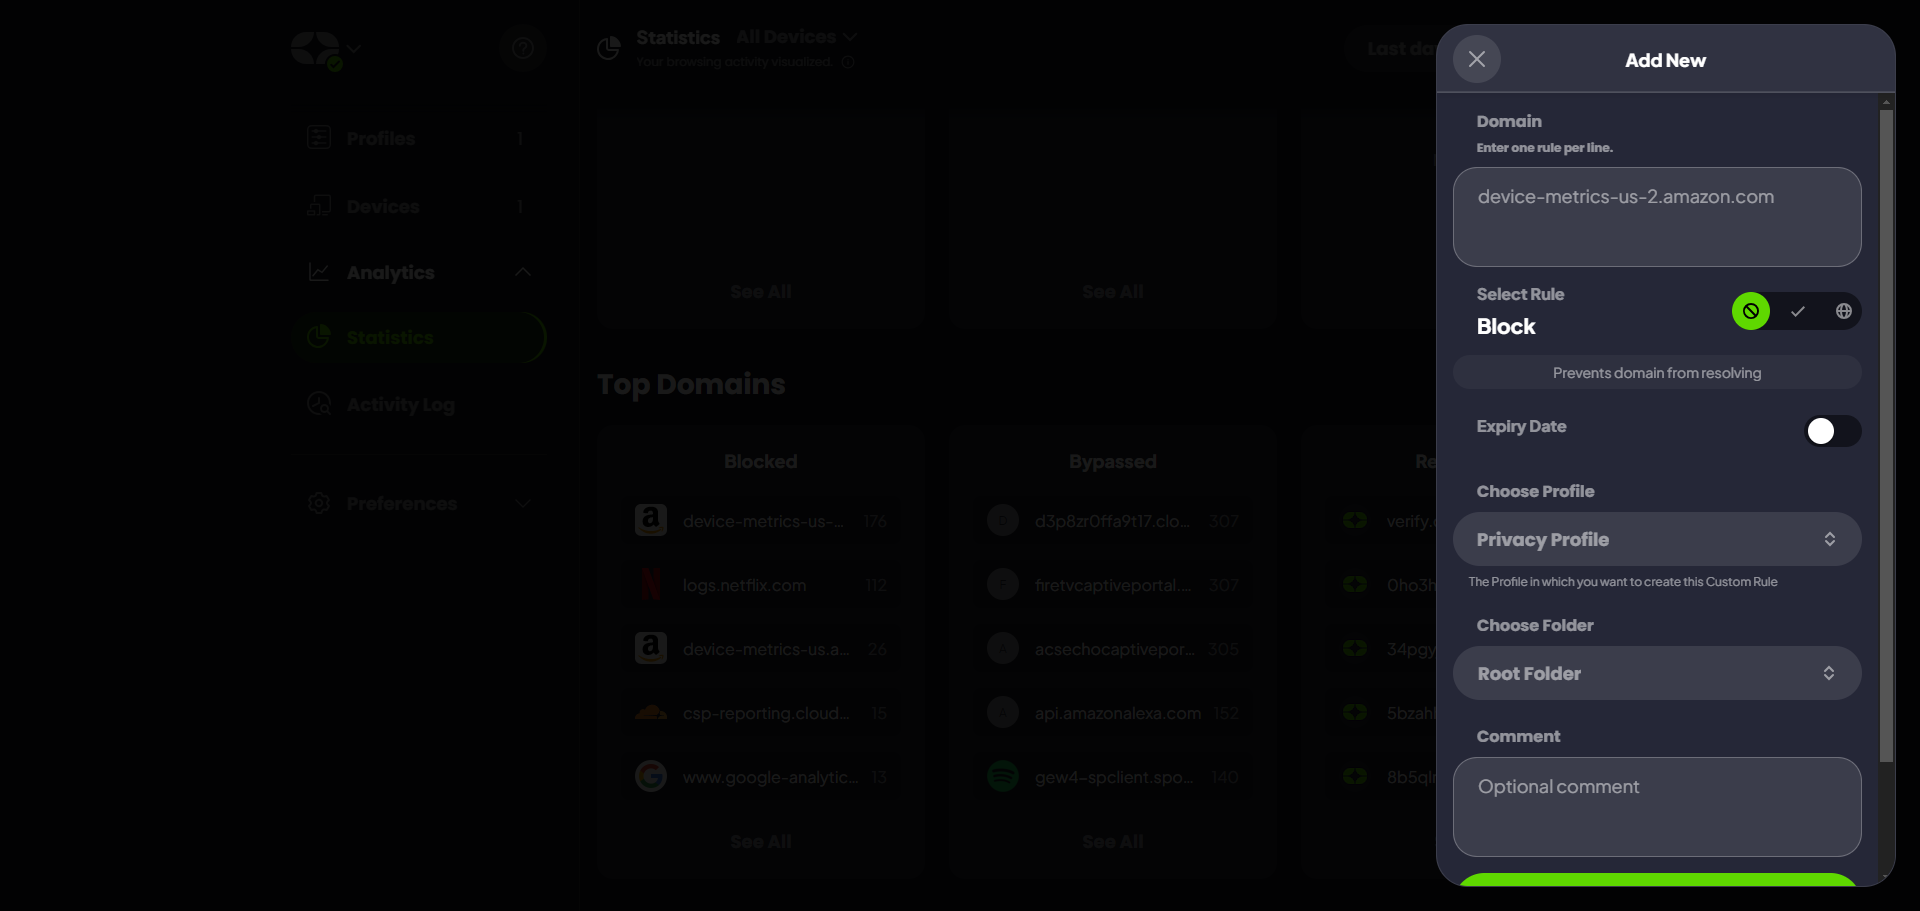1920x911 pixels.
Task: Select the Bypass checkmark rule icon
Action: (1797, 311)
